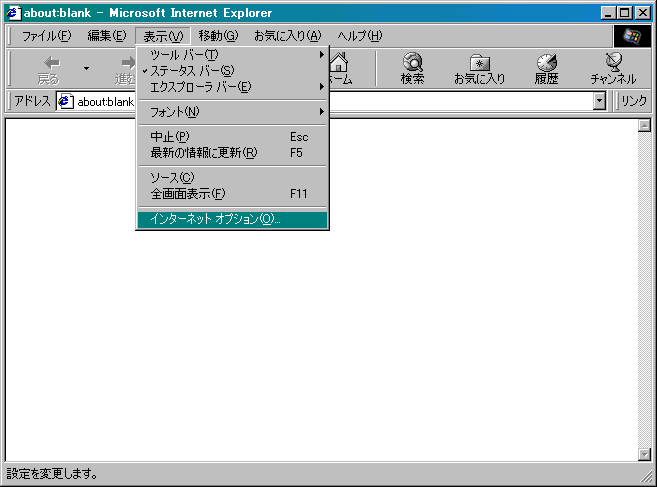Screen dimensions: 657x487
Task: Expand the エクスプローラ バー(E) submenu
Action: [x=232, y=87]
